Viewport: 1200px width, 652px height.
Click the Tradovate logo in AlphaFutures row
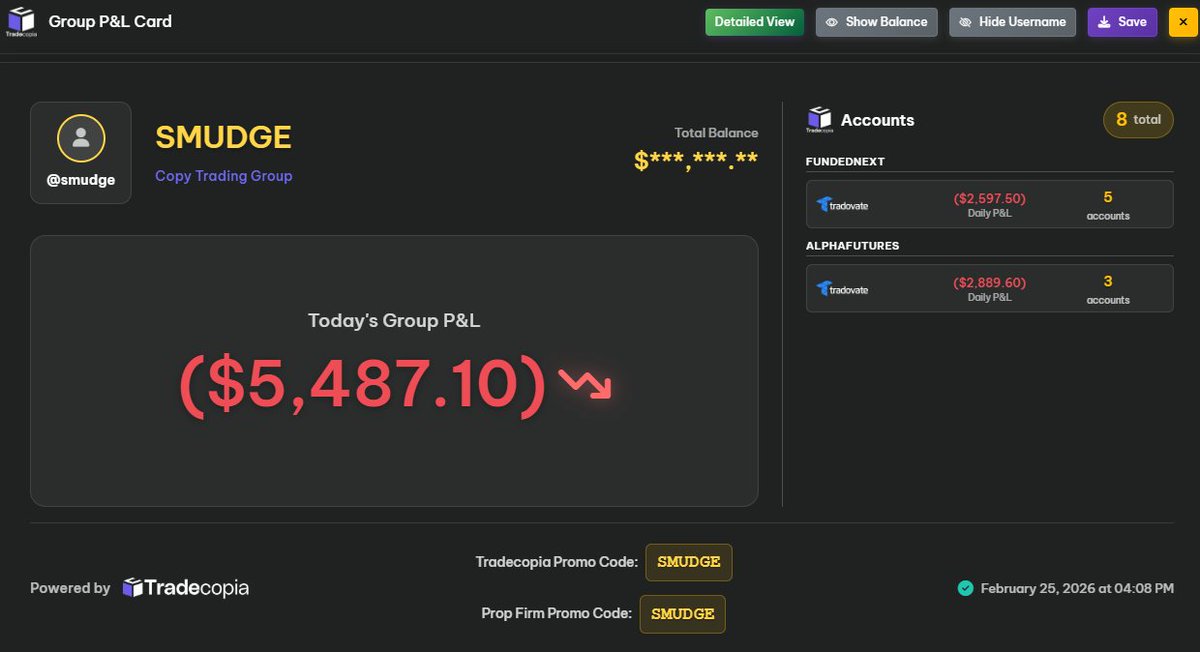(842, 289)
